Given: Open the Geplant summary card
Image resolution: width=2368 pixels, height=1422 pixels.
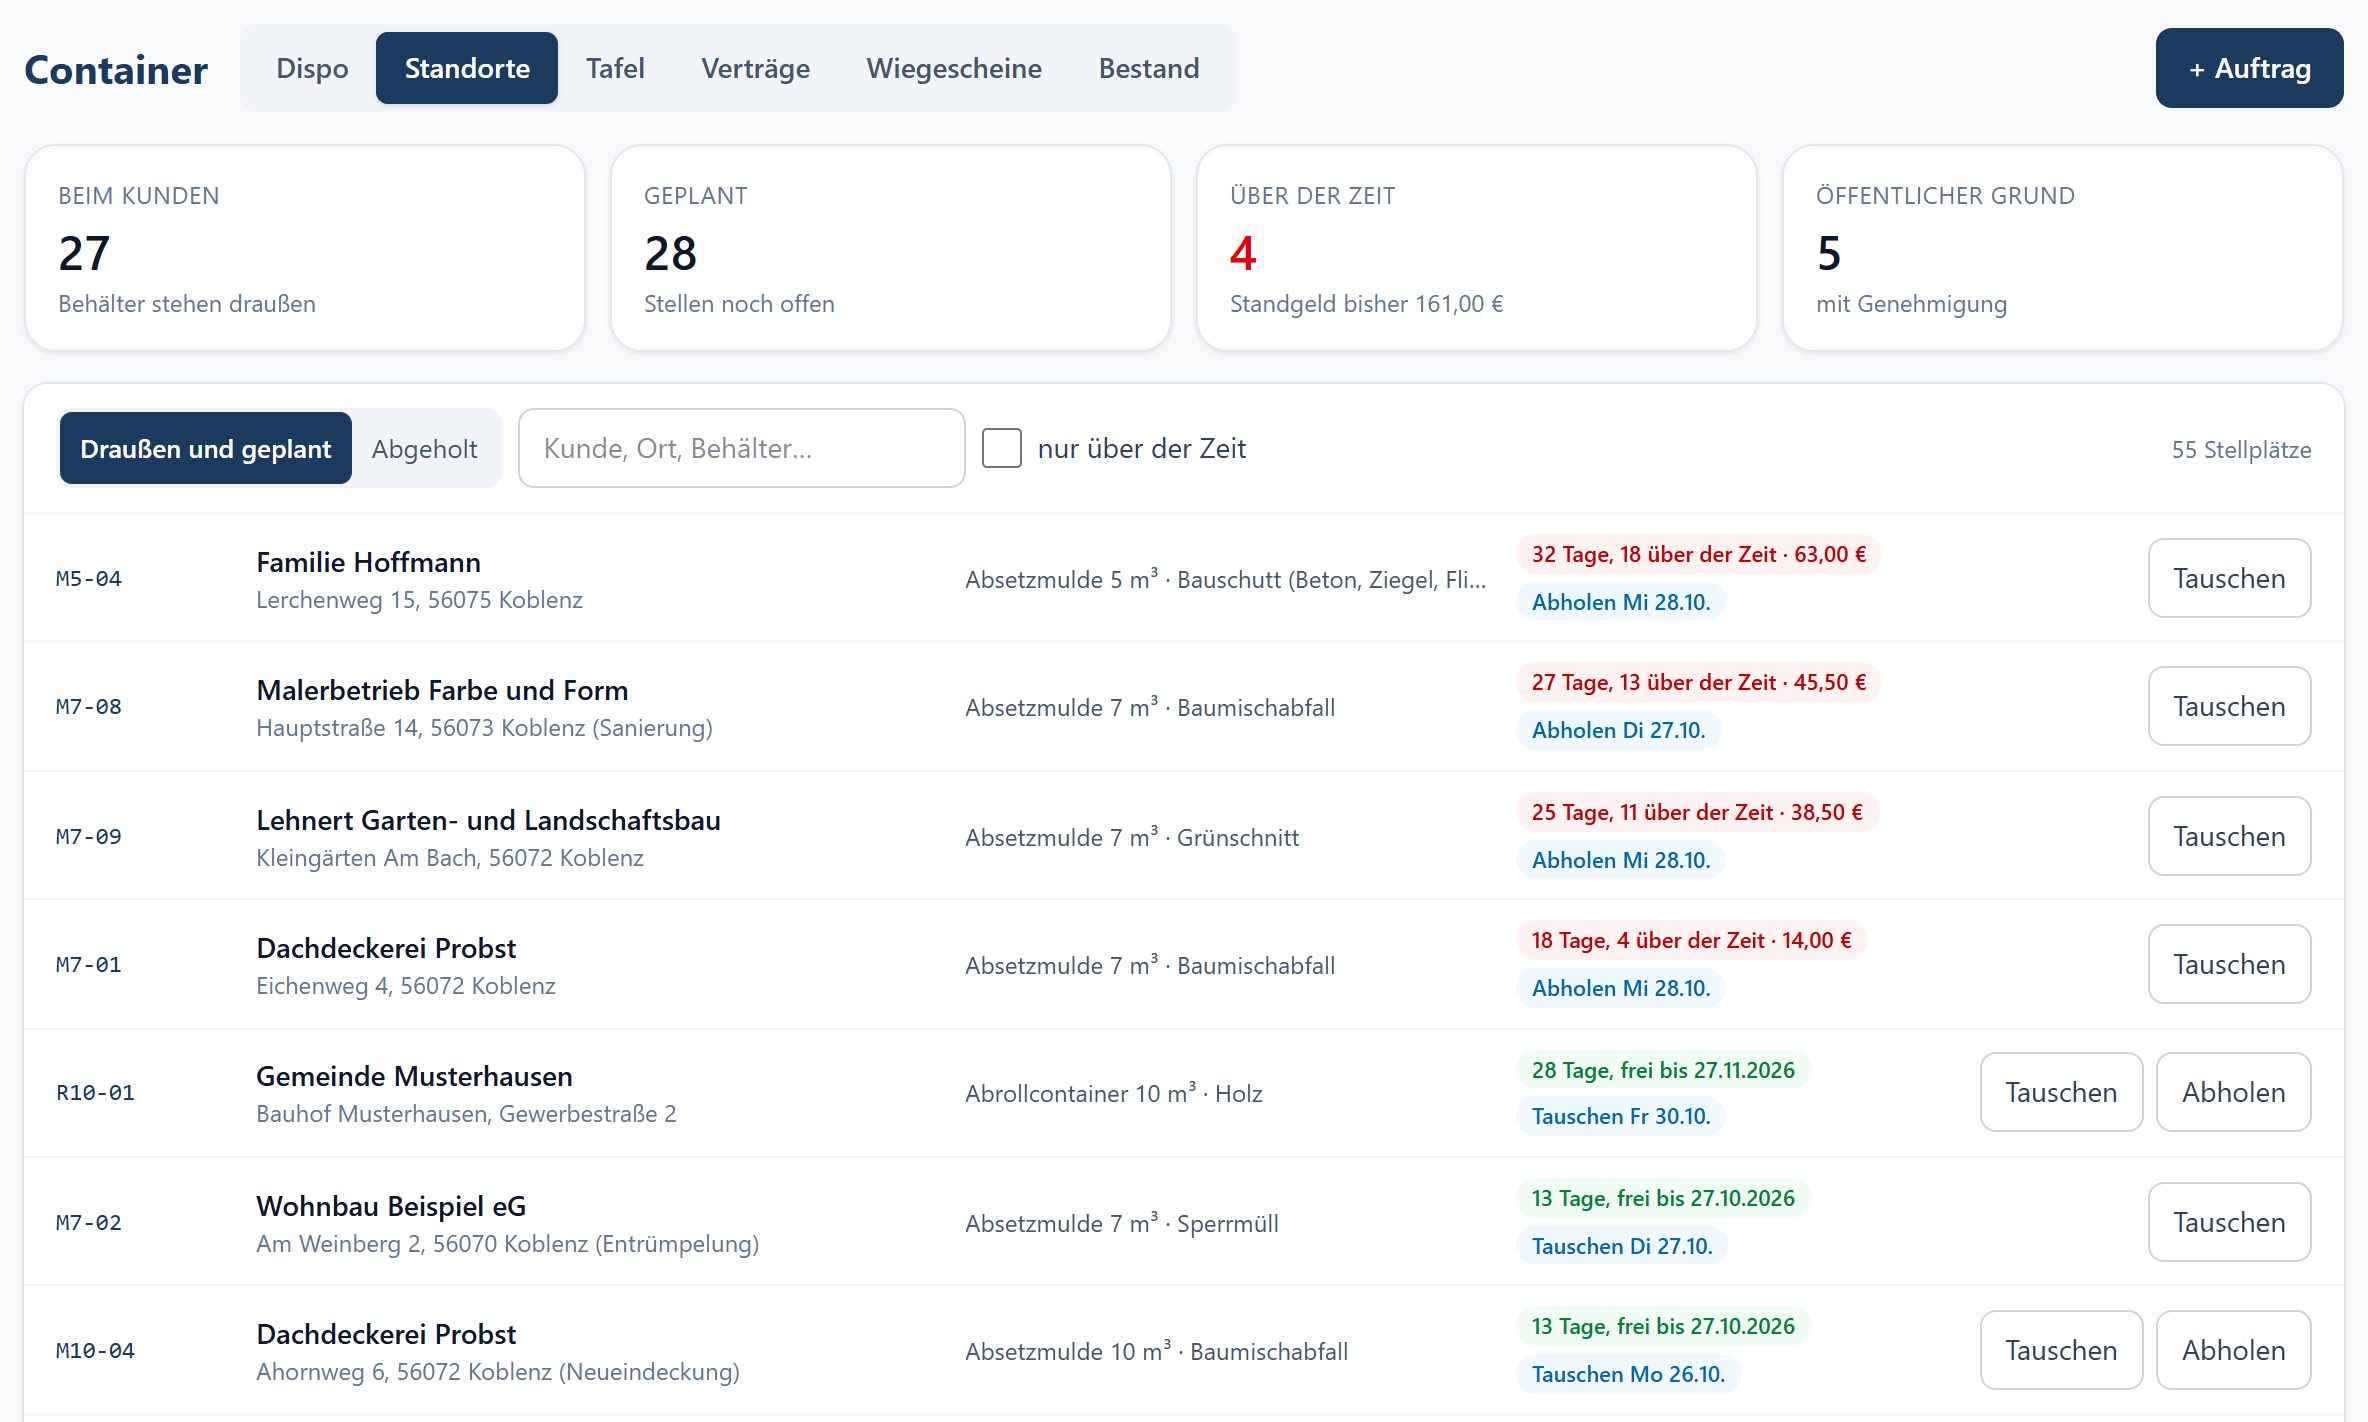Looking at the screenshot, I should point(891,248).
